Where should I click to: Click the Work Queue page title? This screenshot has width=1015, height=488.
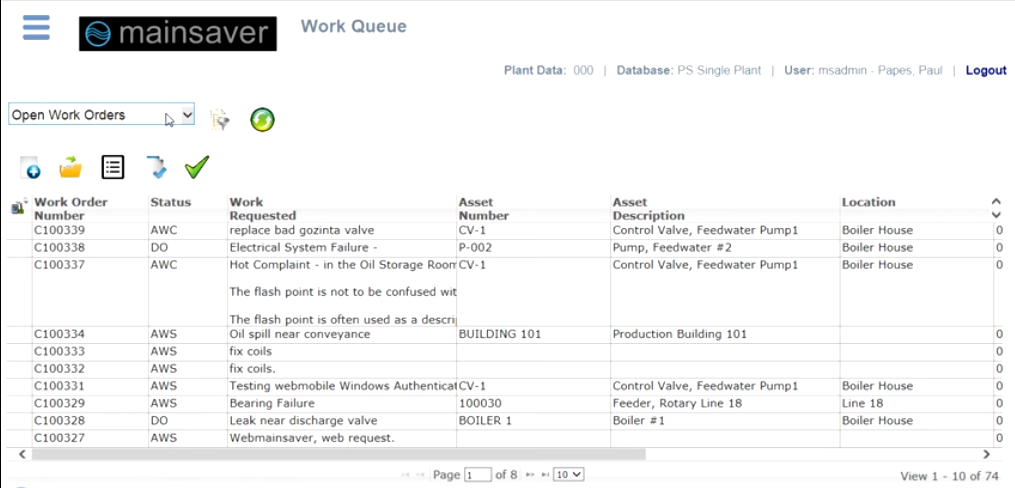click(x=353, y=27)
